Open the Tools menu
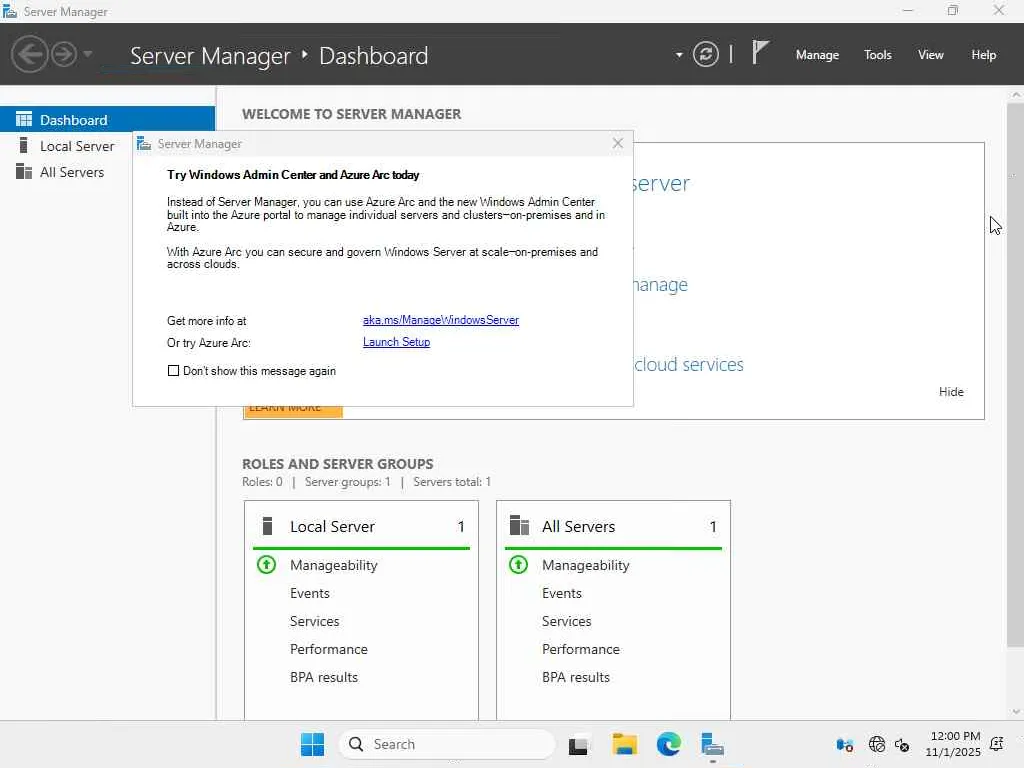 878,55
